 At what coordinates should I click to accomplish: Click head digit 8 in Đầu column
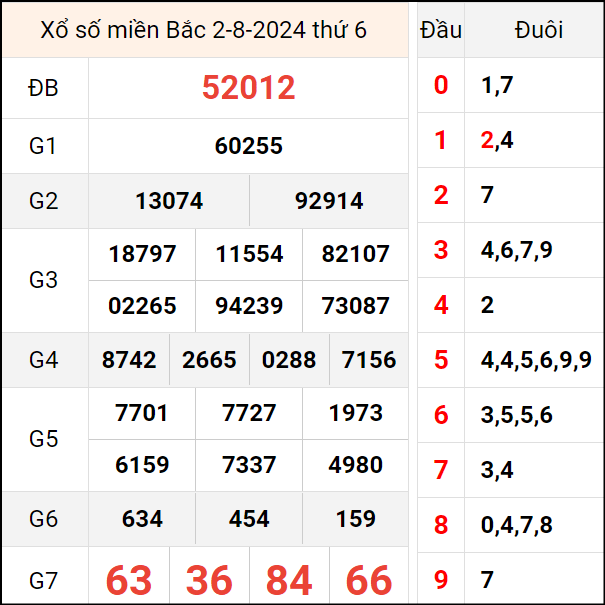(x=441, y=525)
